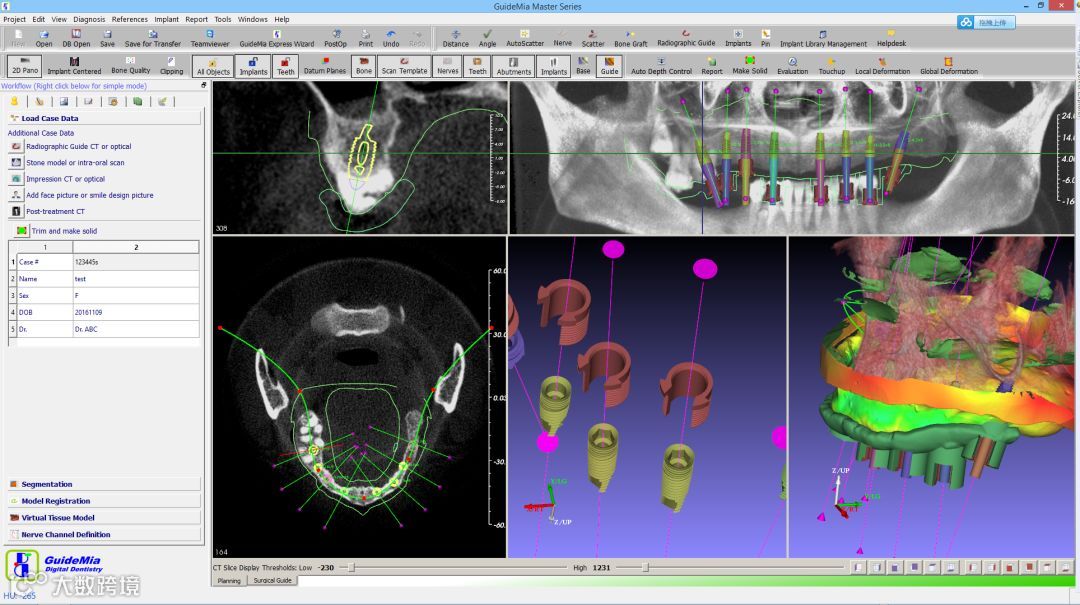Click the Scatter tool

point(592,39)
